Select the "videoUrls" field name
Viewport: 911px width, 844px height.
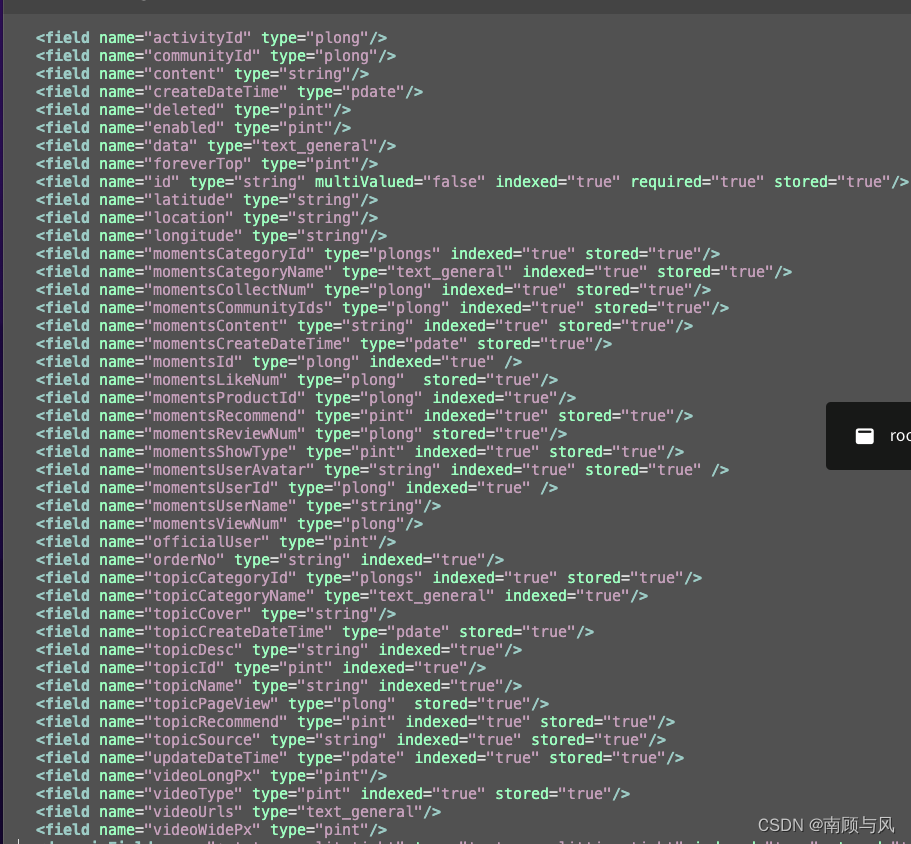click(192, 811)
